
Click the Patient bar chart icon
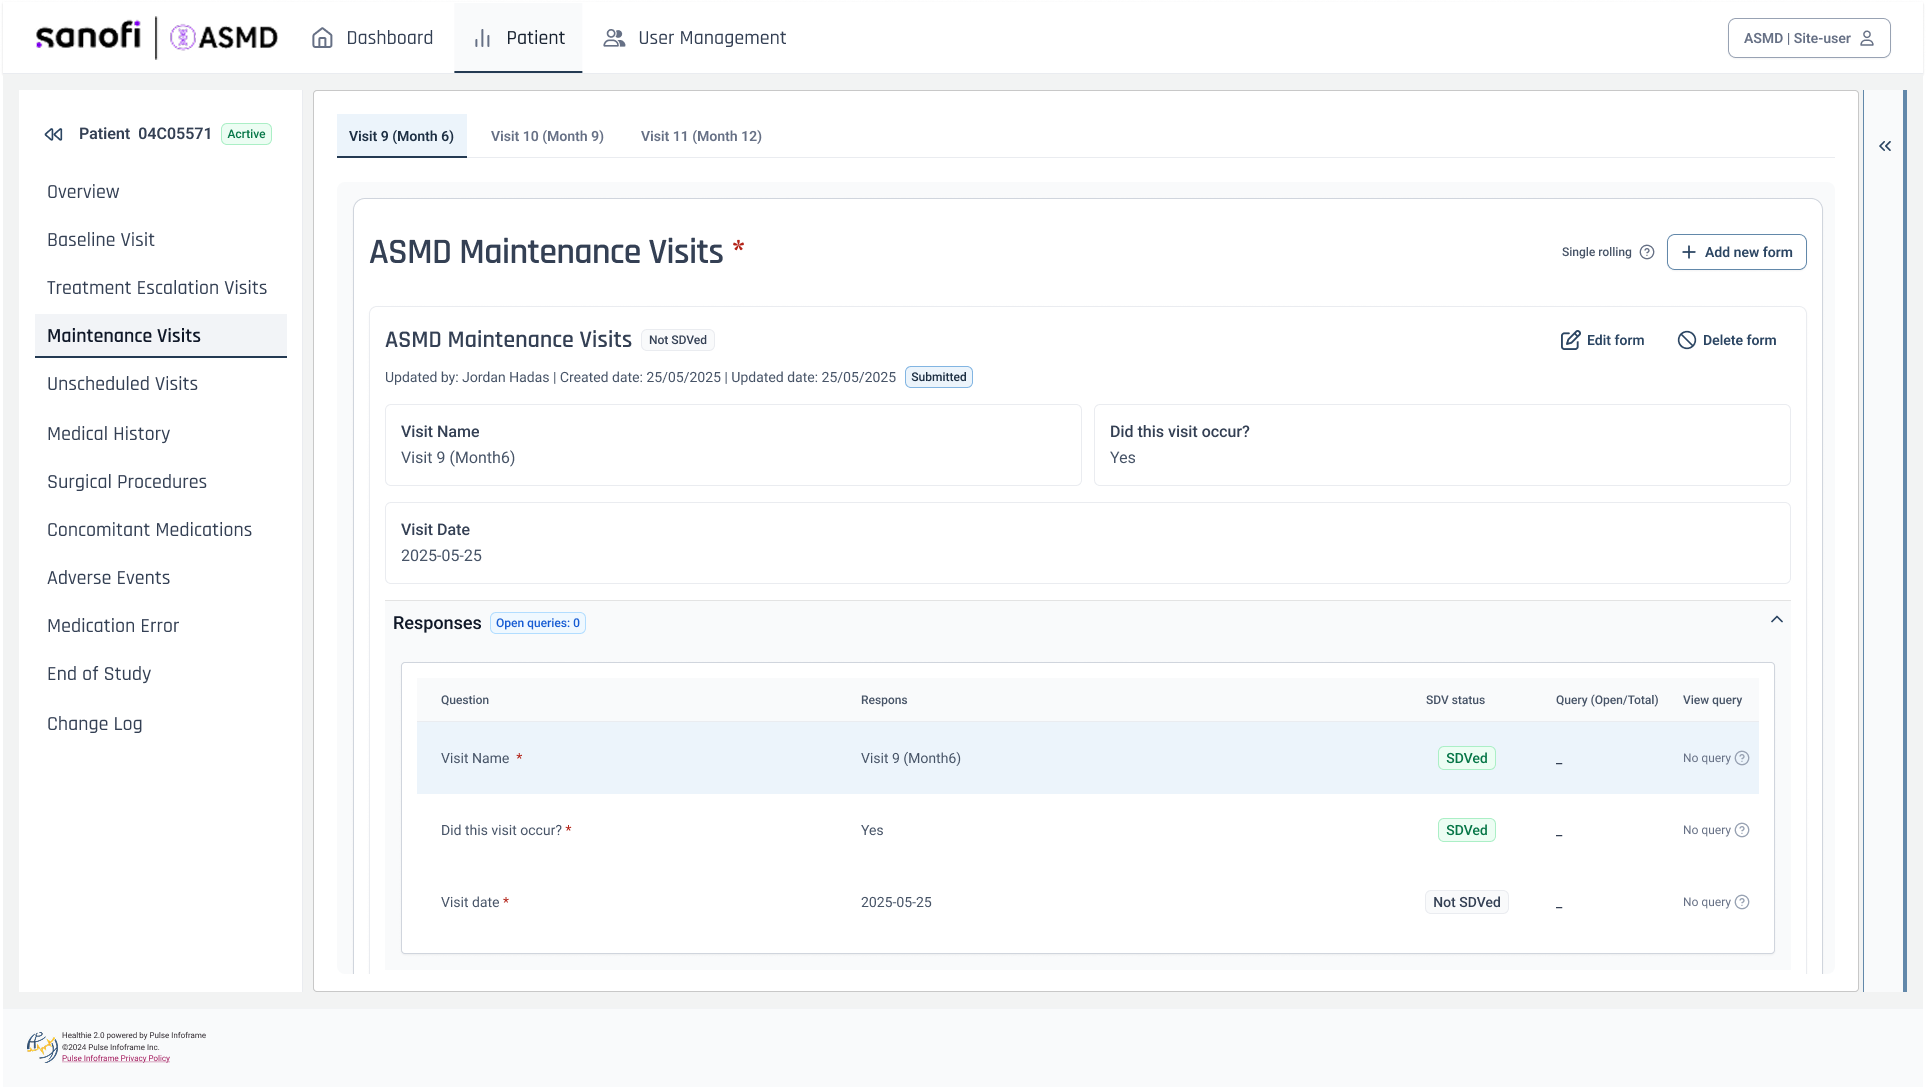[483, 38]
